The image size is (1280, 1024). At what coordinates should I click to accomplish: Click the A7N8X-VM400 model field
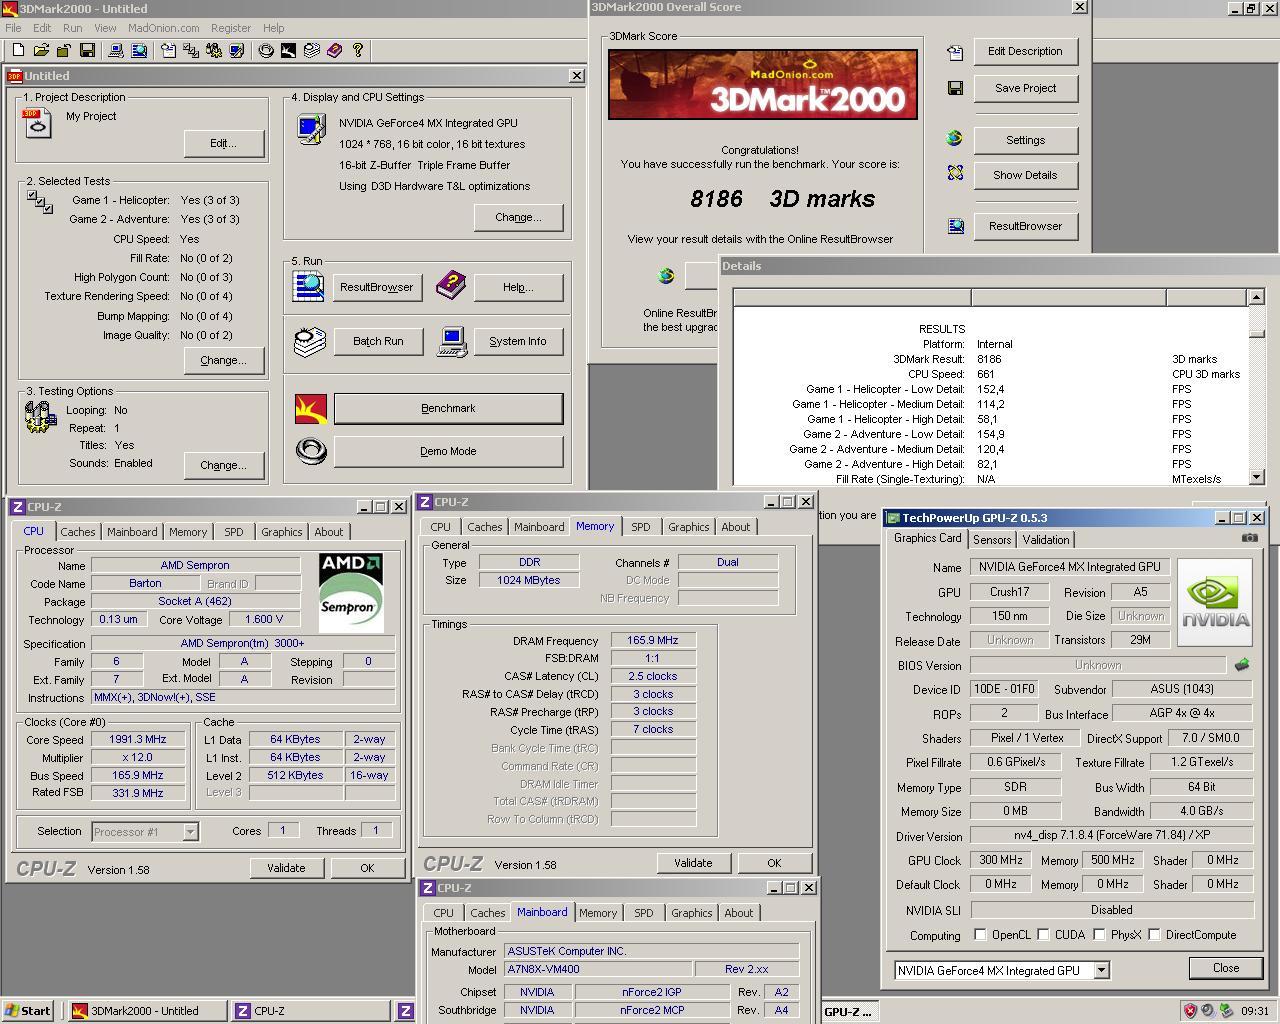tap(597, 969)
